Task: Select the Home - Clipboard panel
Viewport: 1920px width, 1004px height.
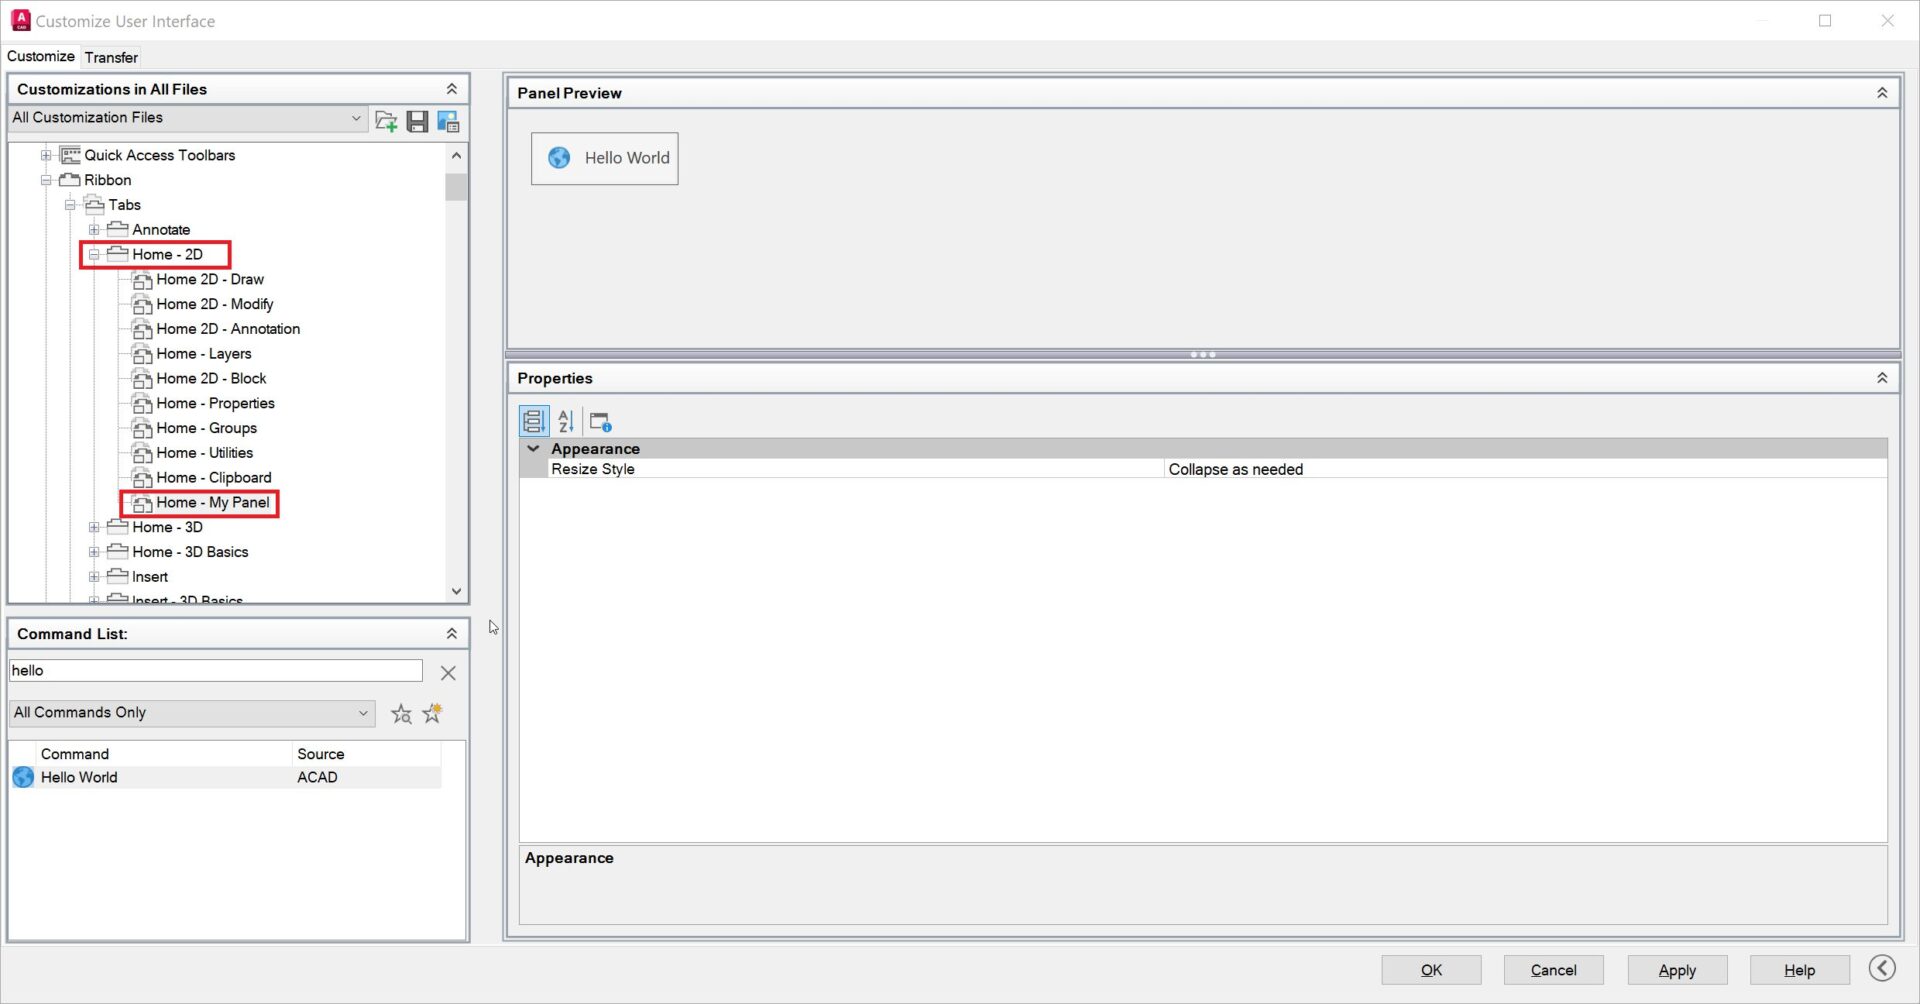Action: [214, 478]
